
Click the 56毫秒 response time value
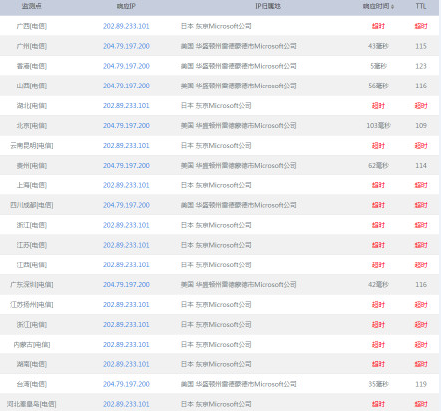point(378,86)
